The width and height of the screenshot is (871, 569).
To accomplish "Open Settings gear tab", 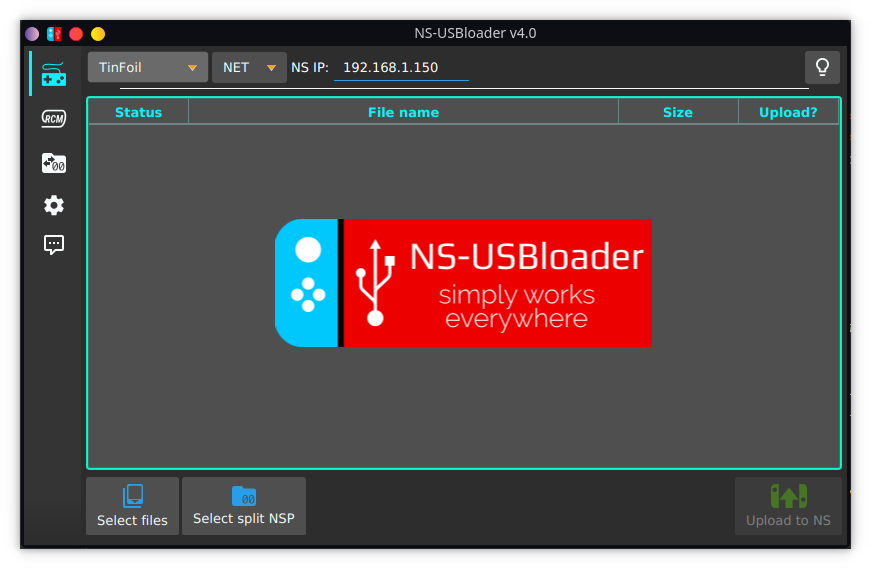I will pyautogui.click(x=54, y=205).
